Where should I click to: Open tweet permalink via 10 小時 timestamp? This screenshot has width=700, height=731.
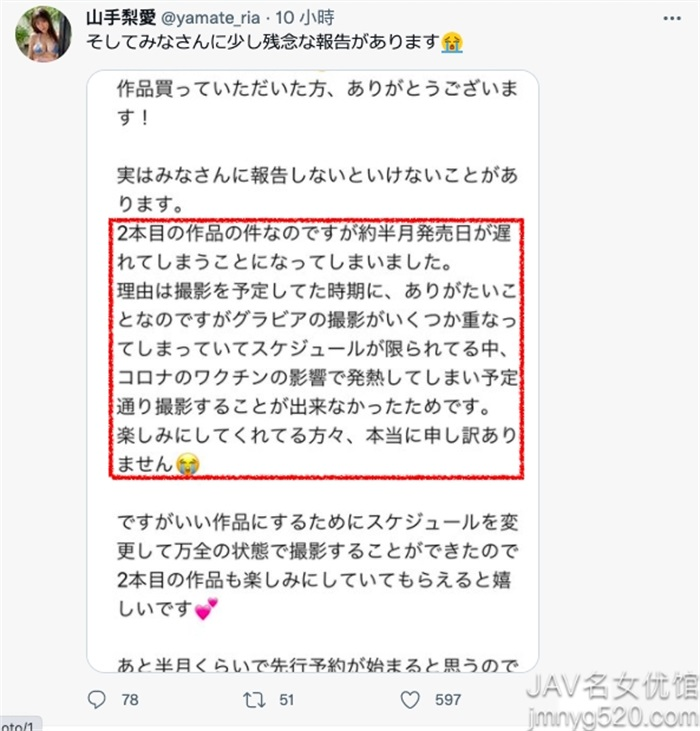tap(305, 18)
